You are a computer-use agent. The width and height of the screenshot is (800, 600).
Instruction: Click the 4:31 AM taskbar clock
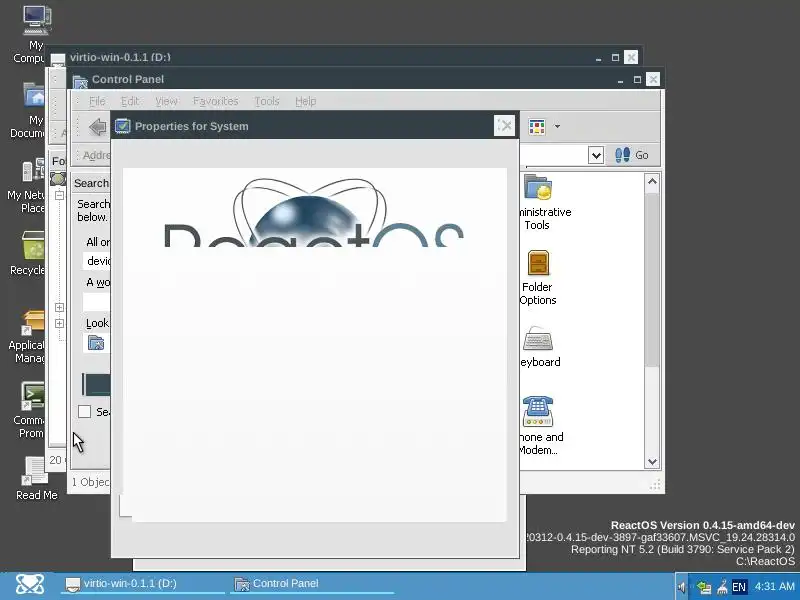coord(774,586)
